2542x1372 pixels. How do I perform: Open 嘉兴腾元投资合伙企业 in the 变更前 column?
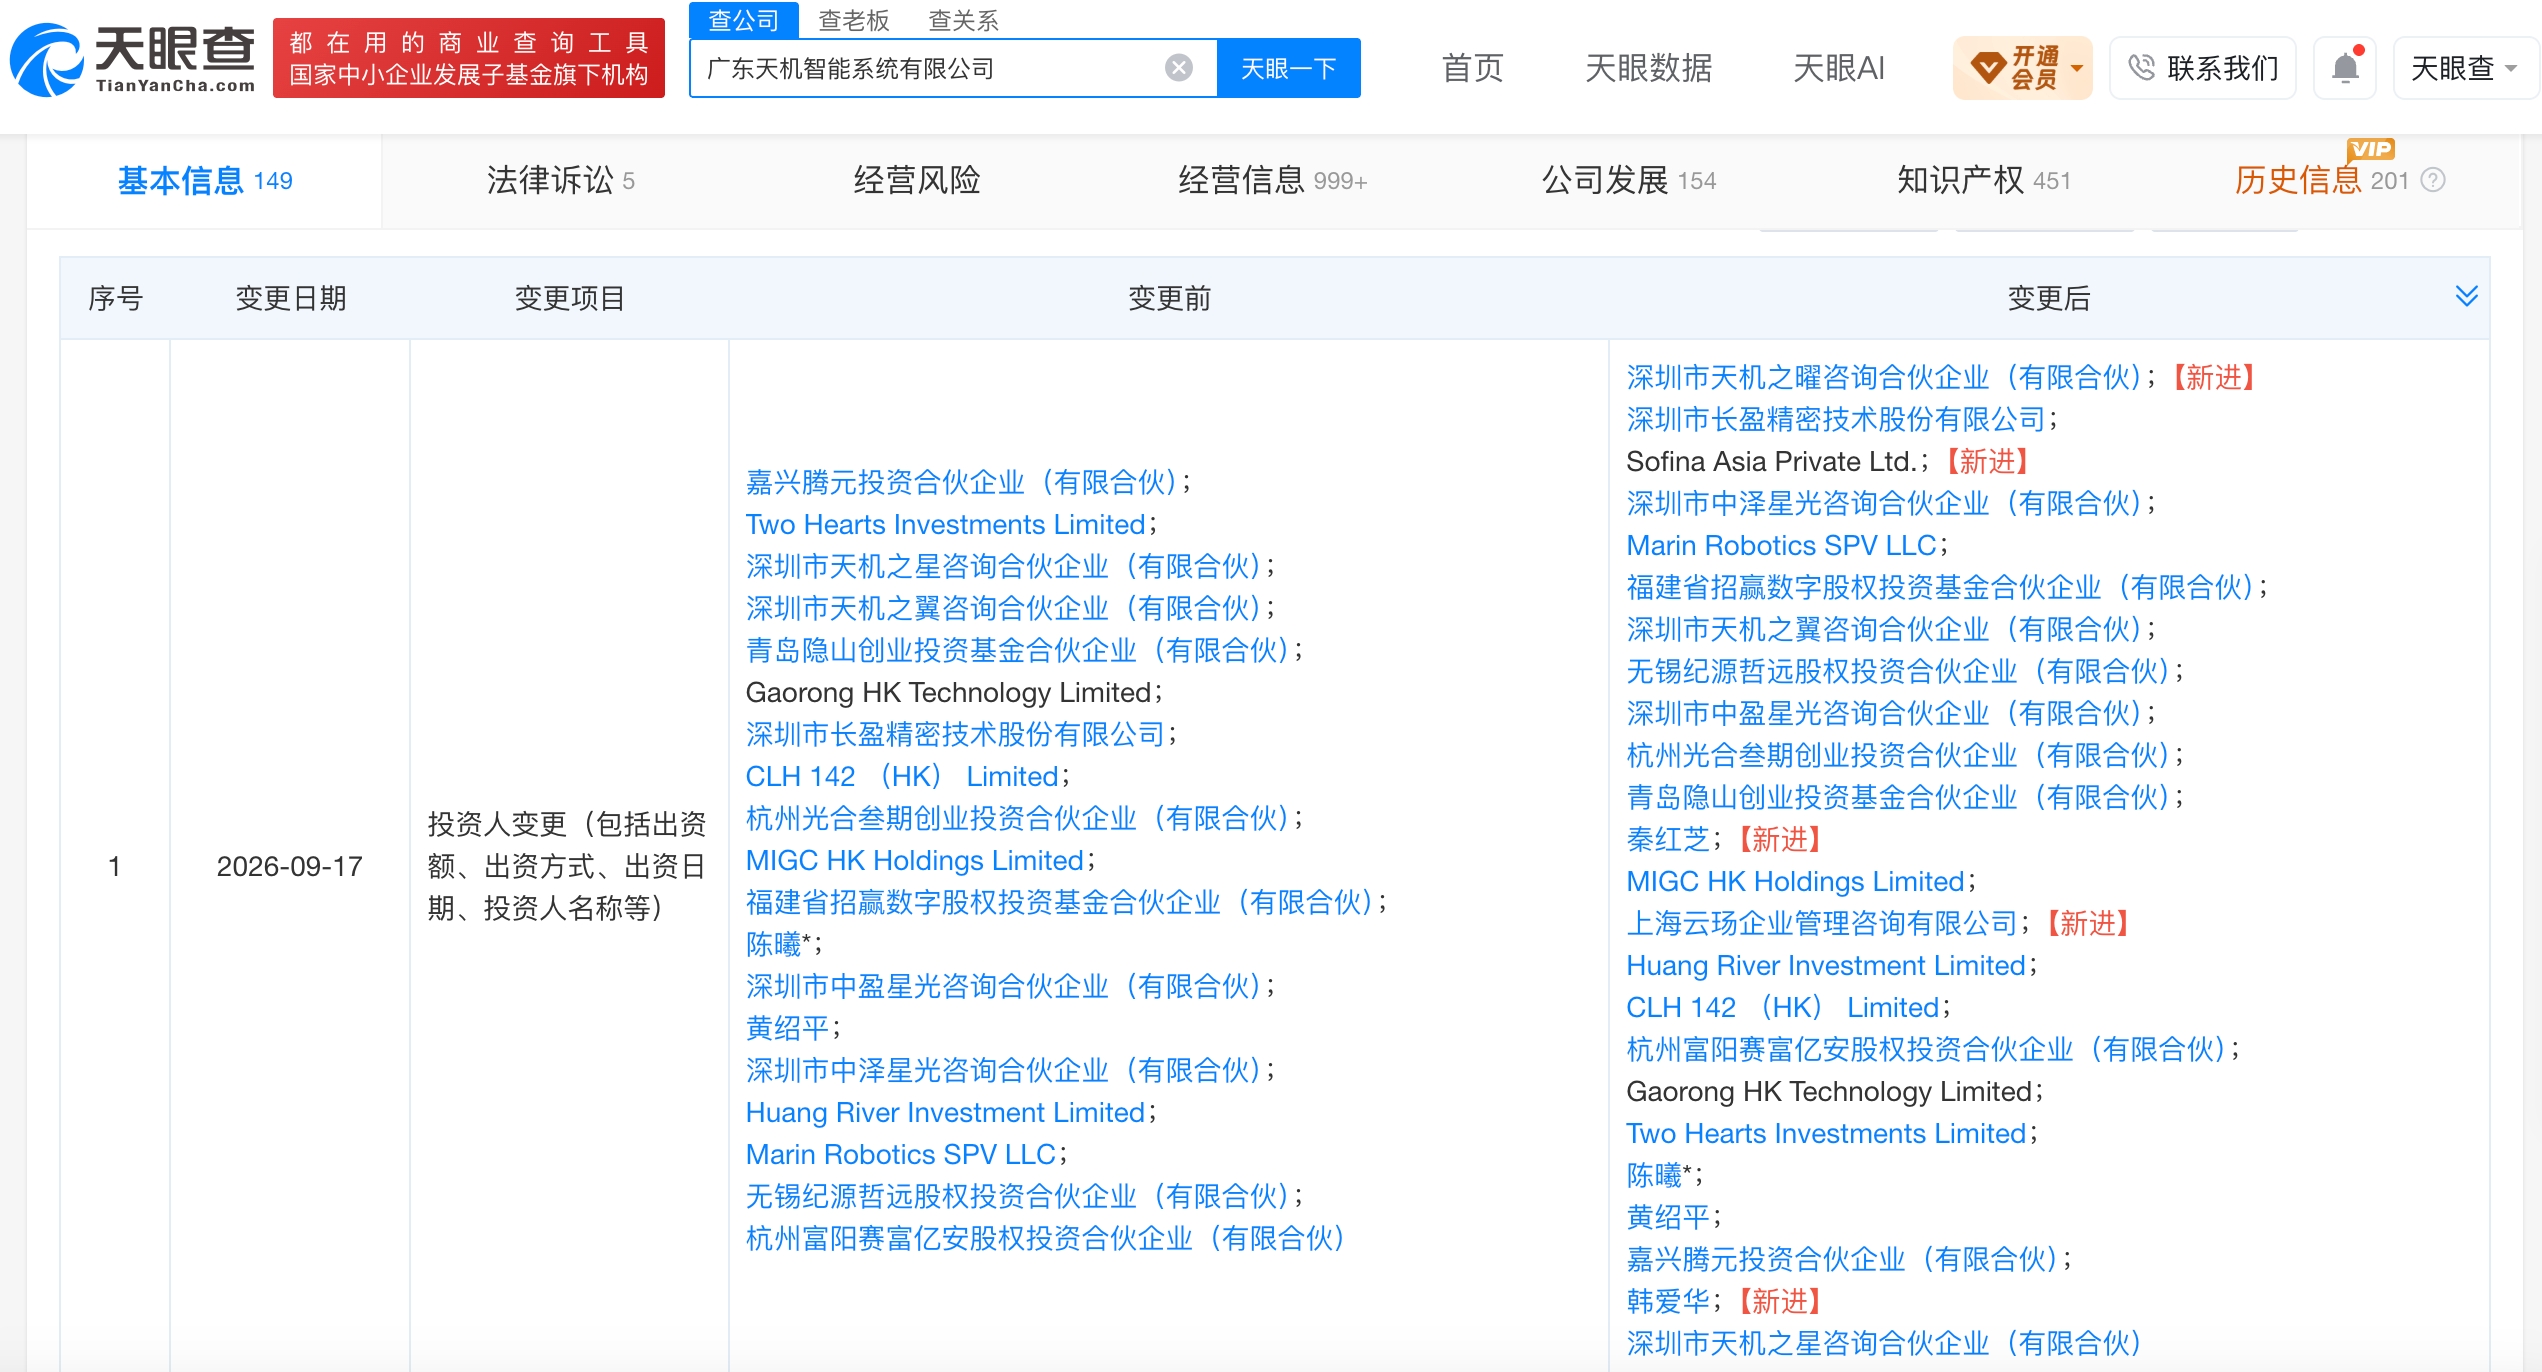coord(963,483)
